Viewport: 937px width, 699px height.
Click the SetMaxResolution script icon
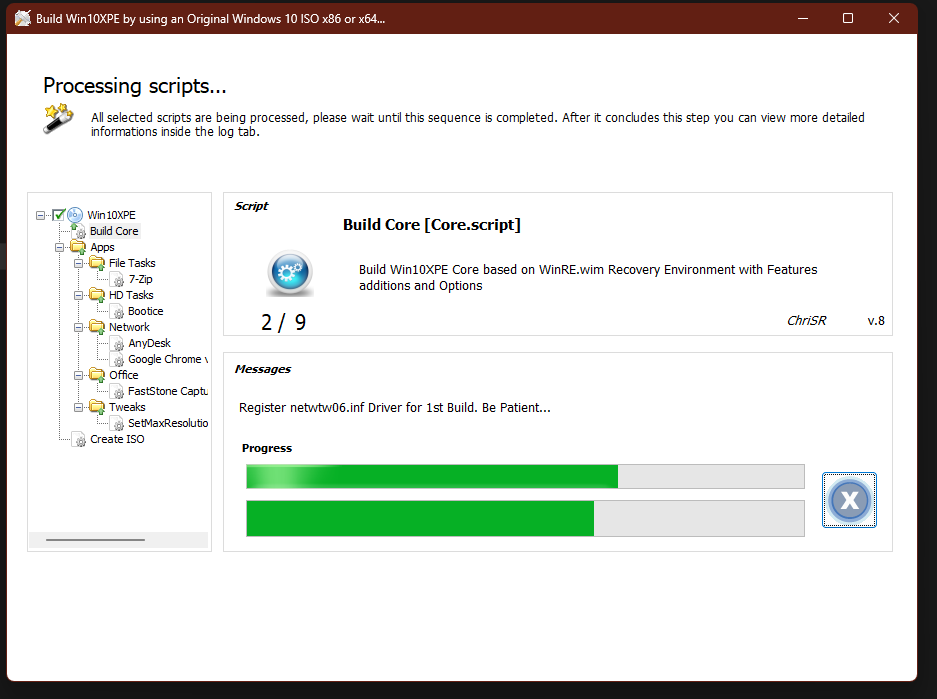click(x=118, y=423)
